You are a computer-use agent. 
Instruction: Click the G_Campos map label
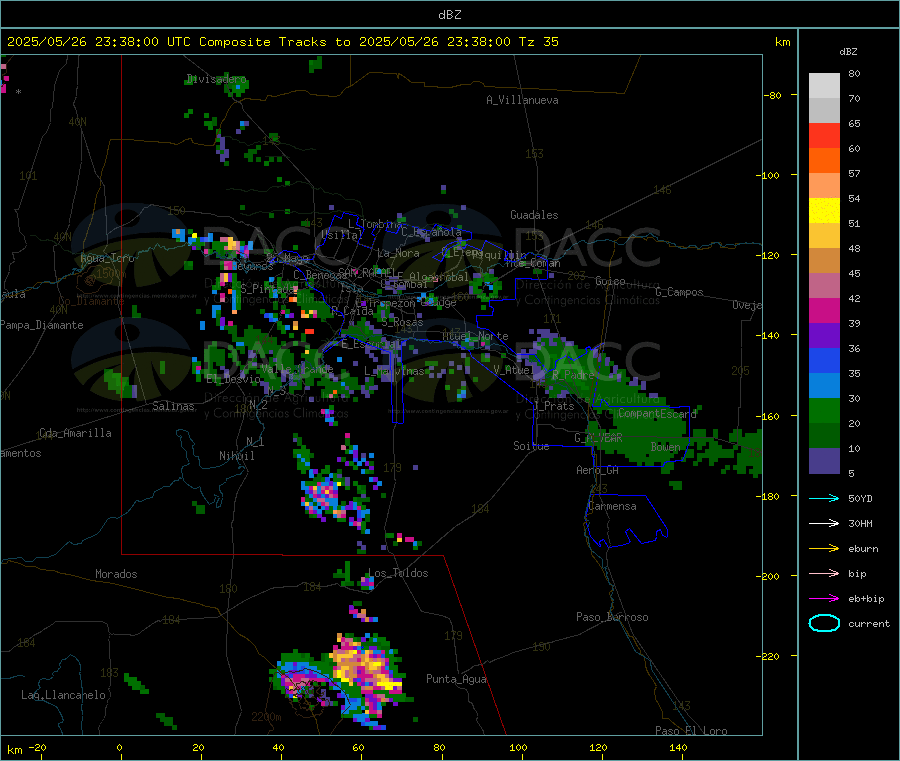click(679, 292)
